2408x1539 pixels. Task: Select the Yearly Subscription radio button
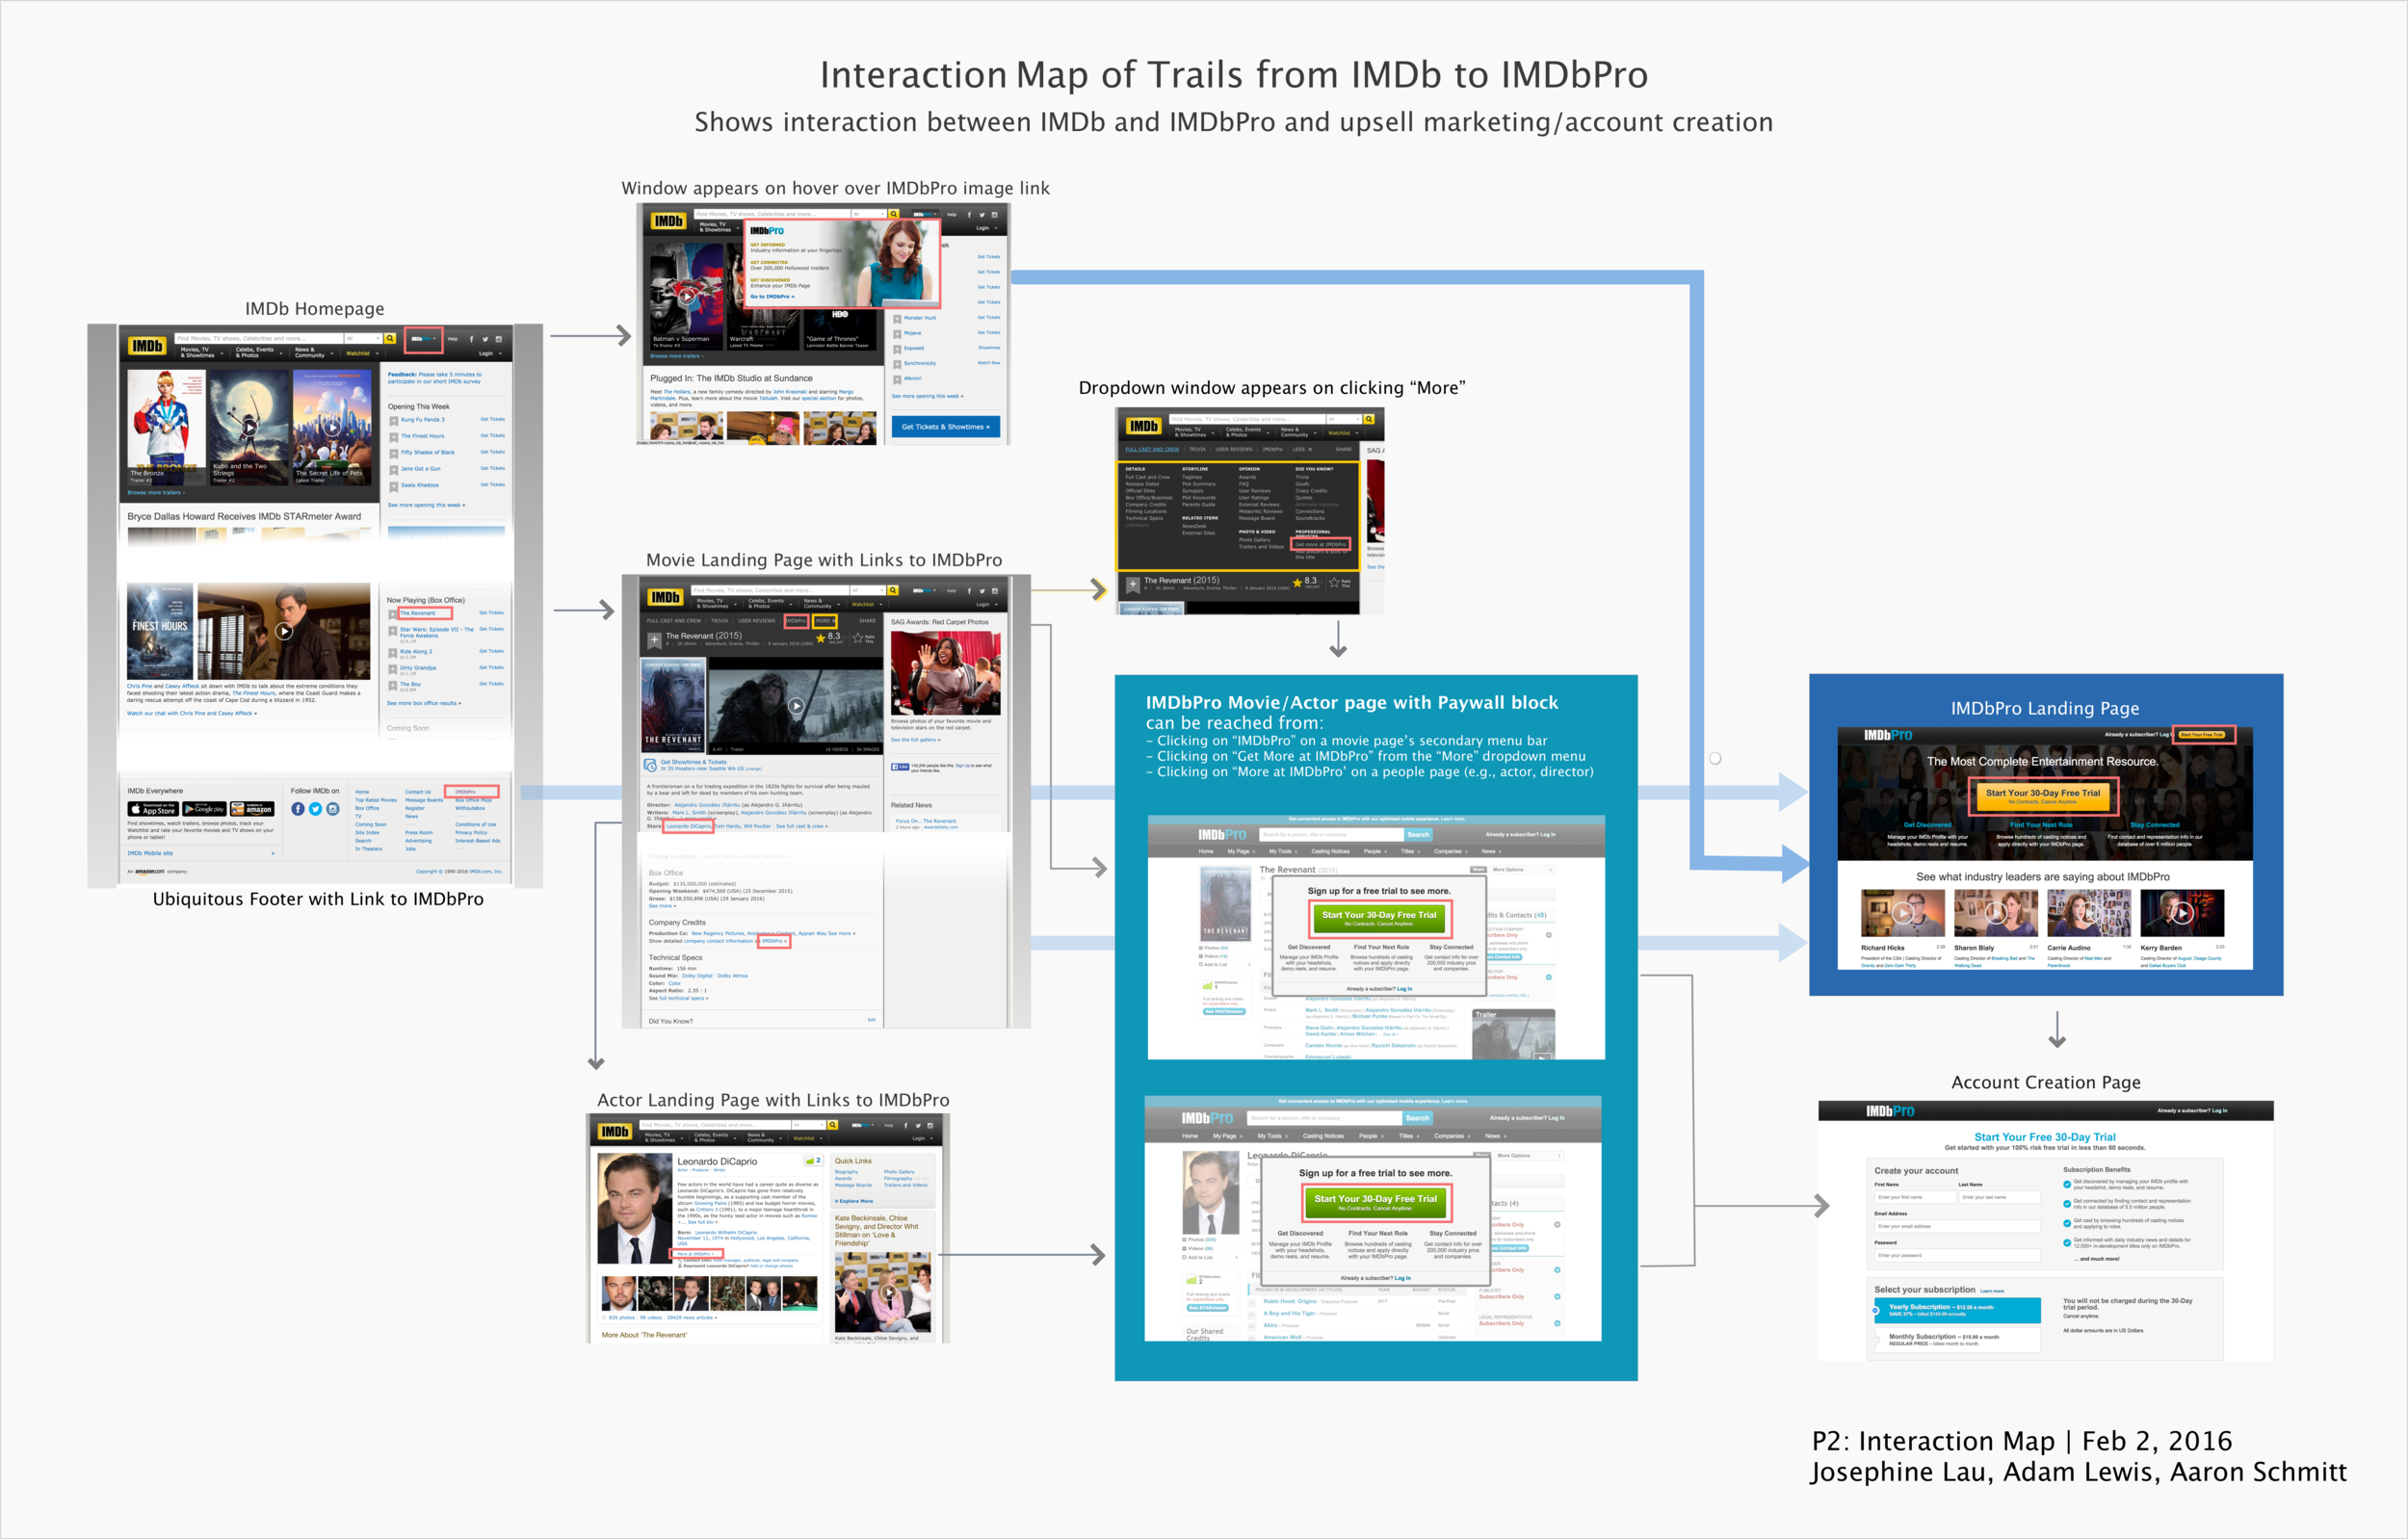click(1876, 1310)
